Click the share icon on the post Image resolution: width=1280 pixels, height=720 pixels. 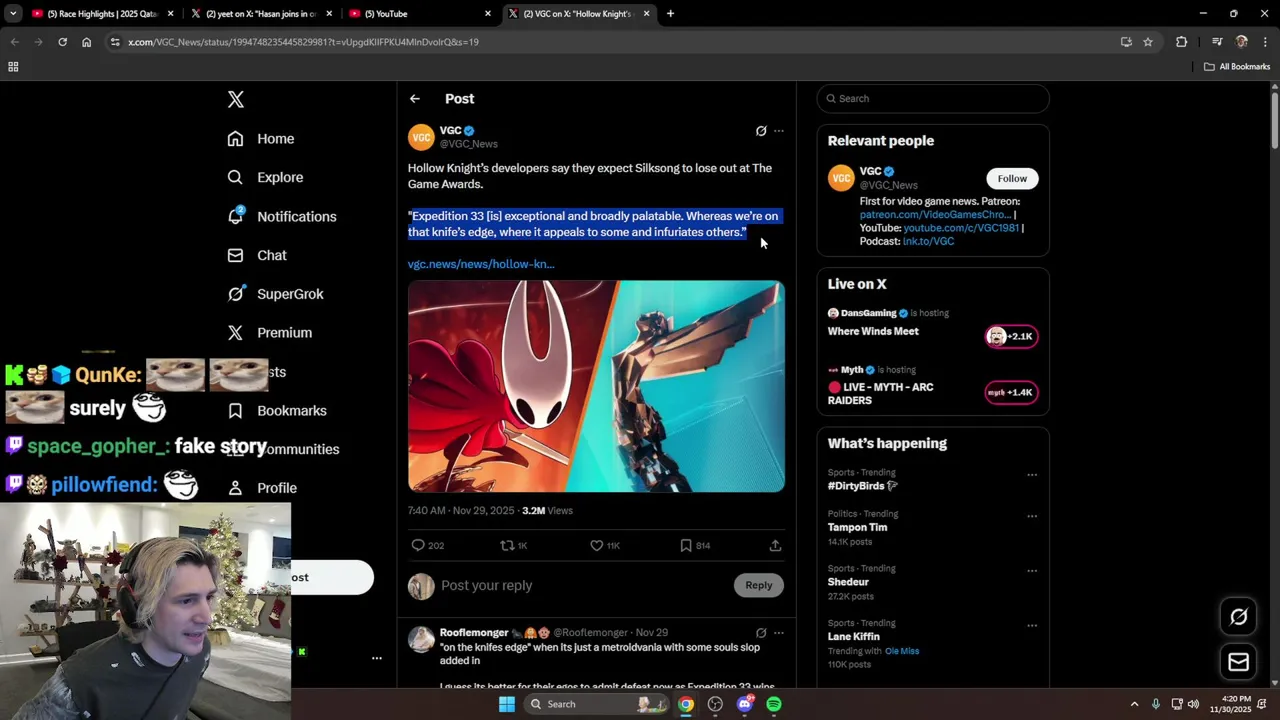tap(775, 545)
